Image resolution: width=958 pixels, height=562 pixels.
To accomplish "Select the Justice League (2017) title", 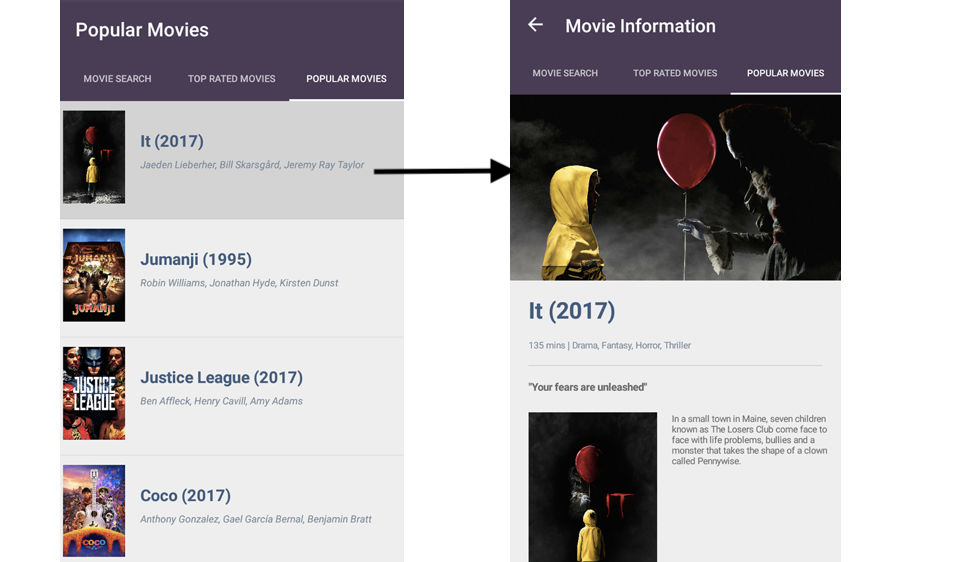I will click(222, 378).
